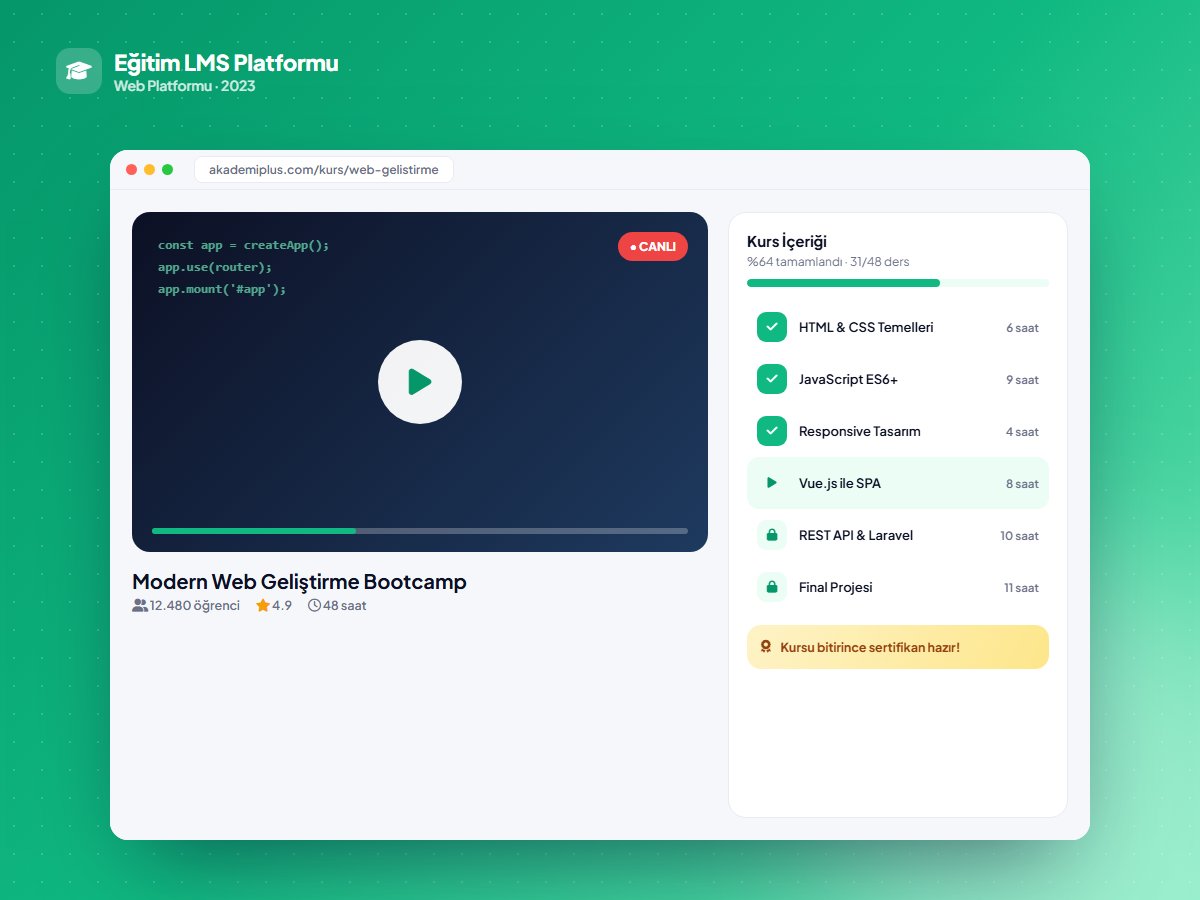Viewport: 1200px width, 900px height.
Task: Click the certificate ribbon icon
Action: pos(766,647)
